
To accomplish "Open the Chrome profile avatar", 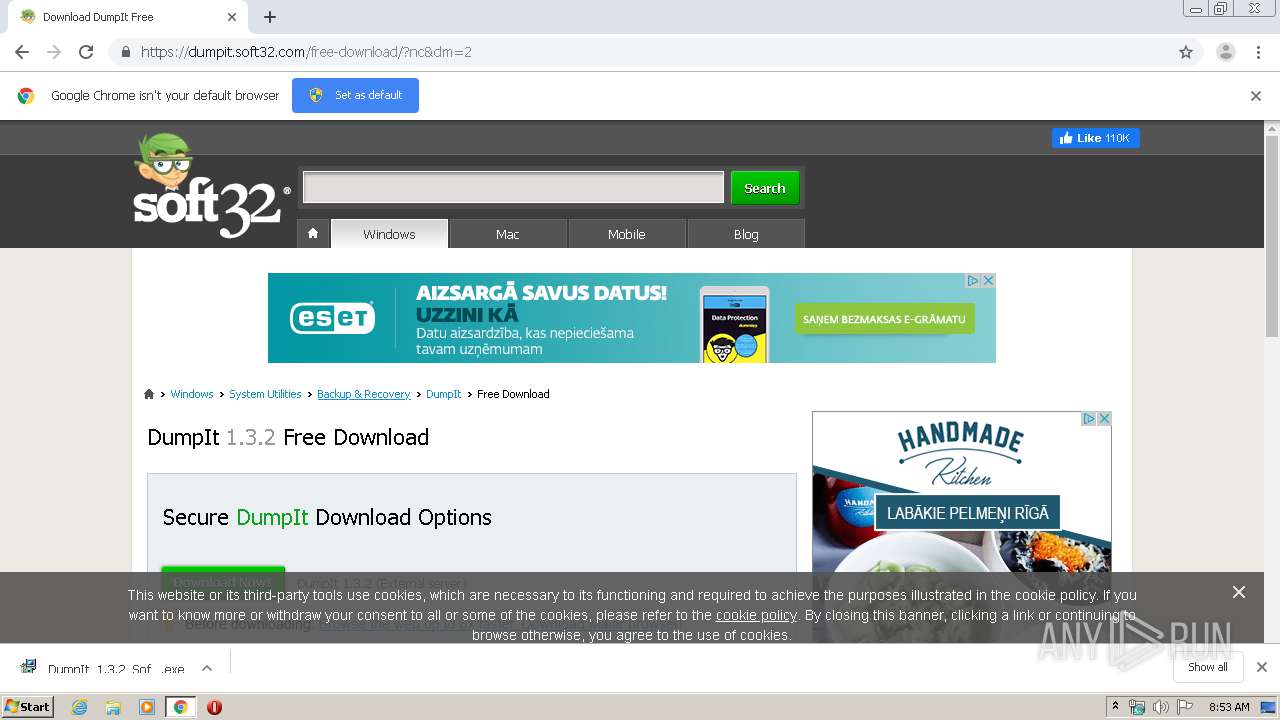I will (x=1226, y=52).
